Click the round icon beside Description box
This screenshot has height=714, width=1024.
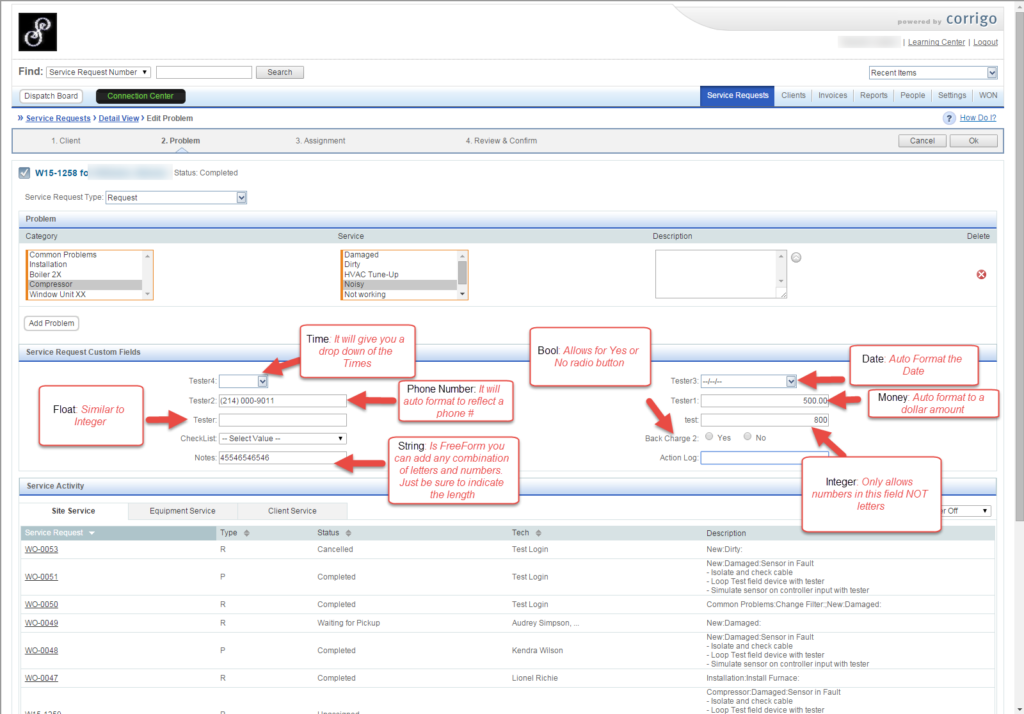tap(796, 257)
